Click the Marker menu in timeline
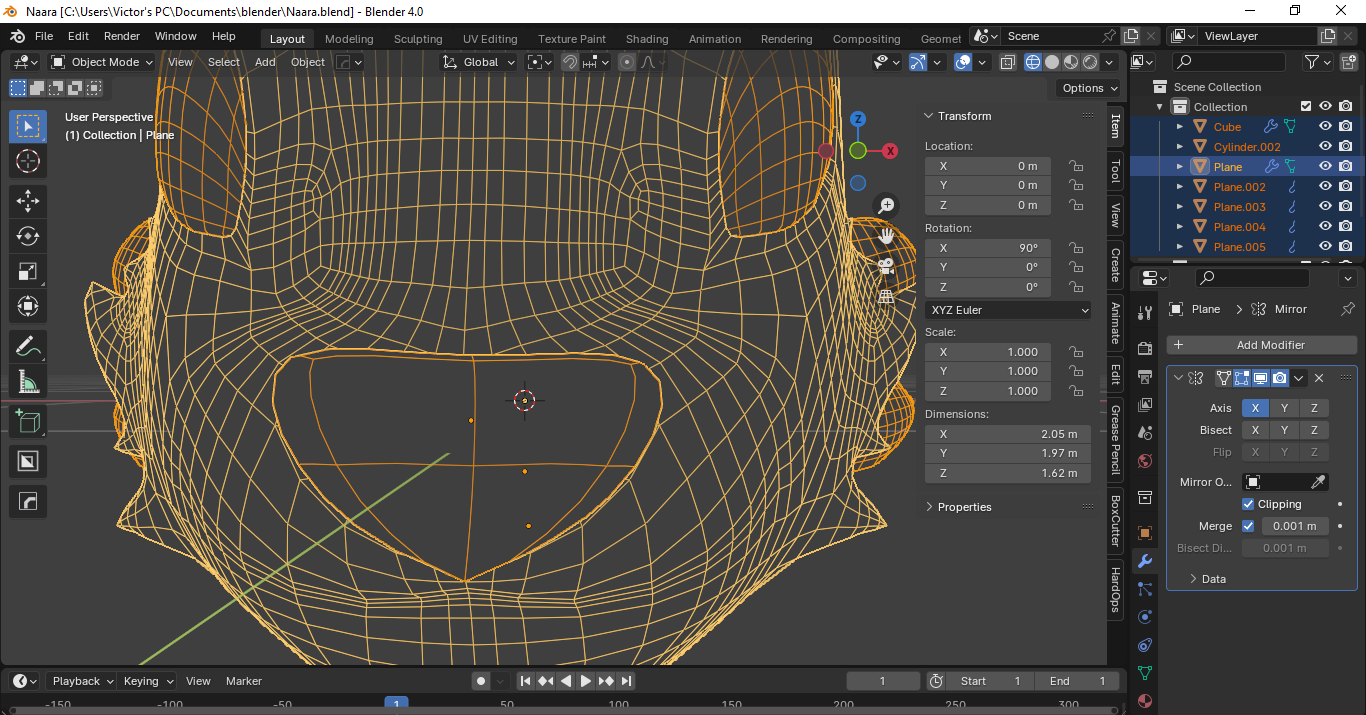The image size is (1366, 715). coord(244,681)
